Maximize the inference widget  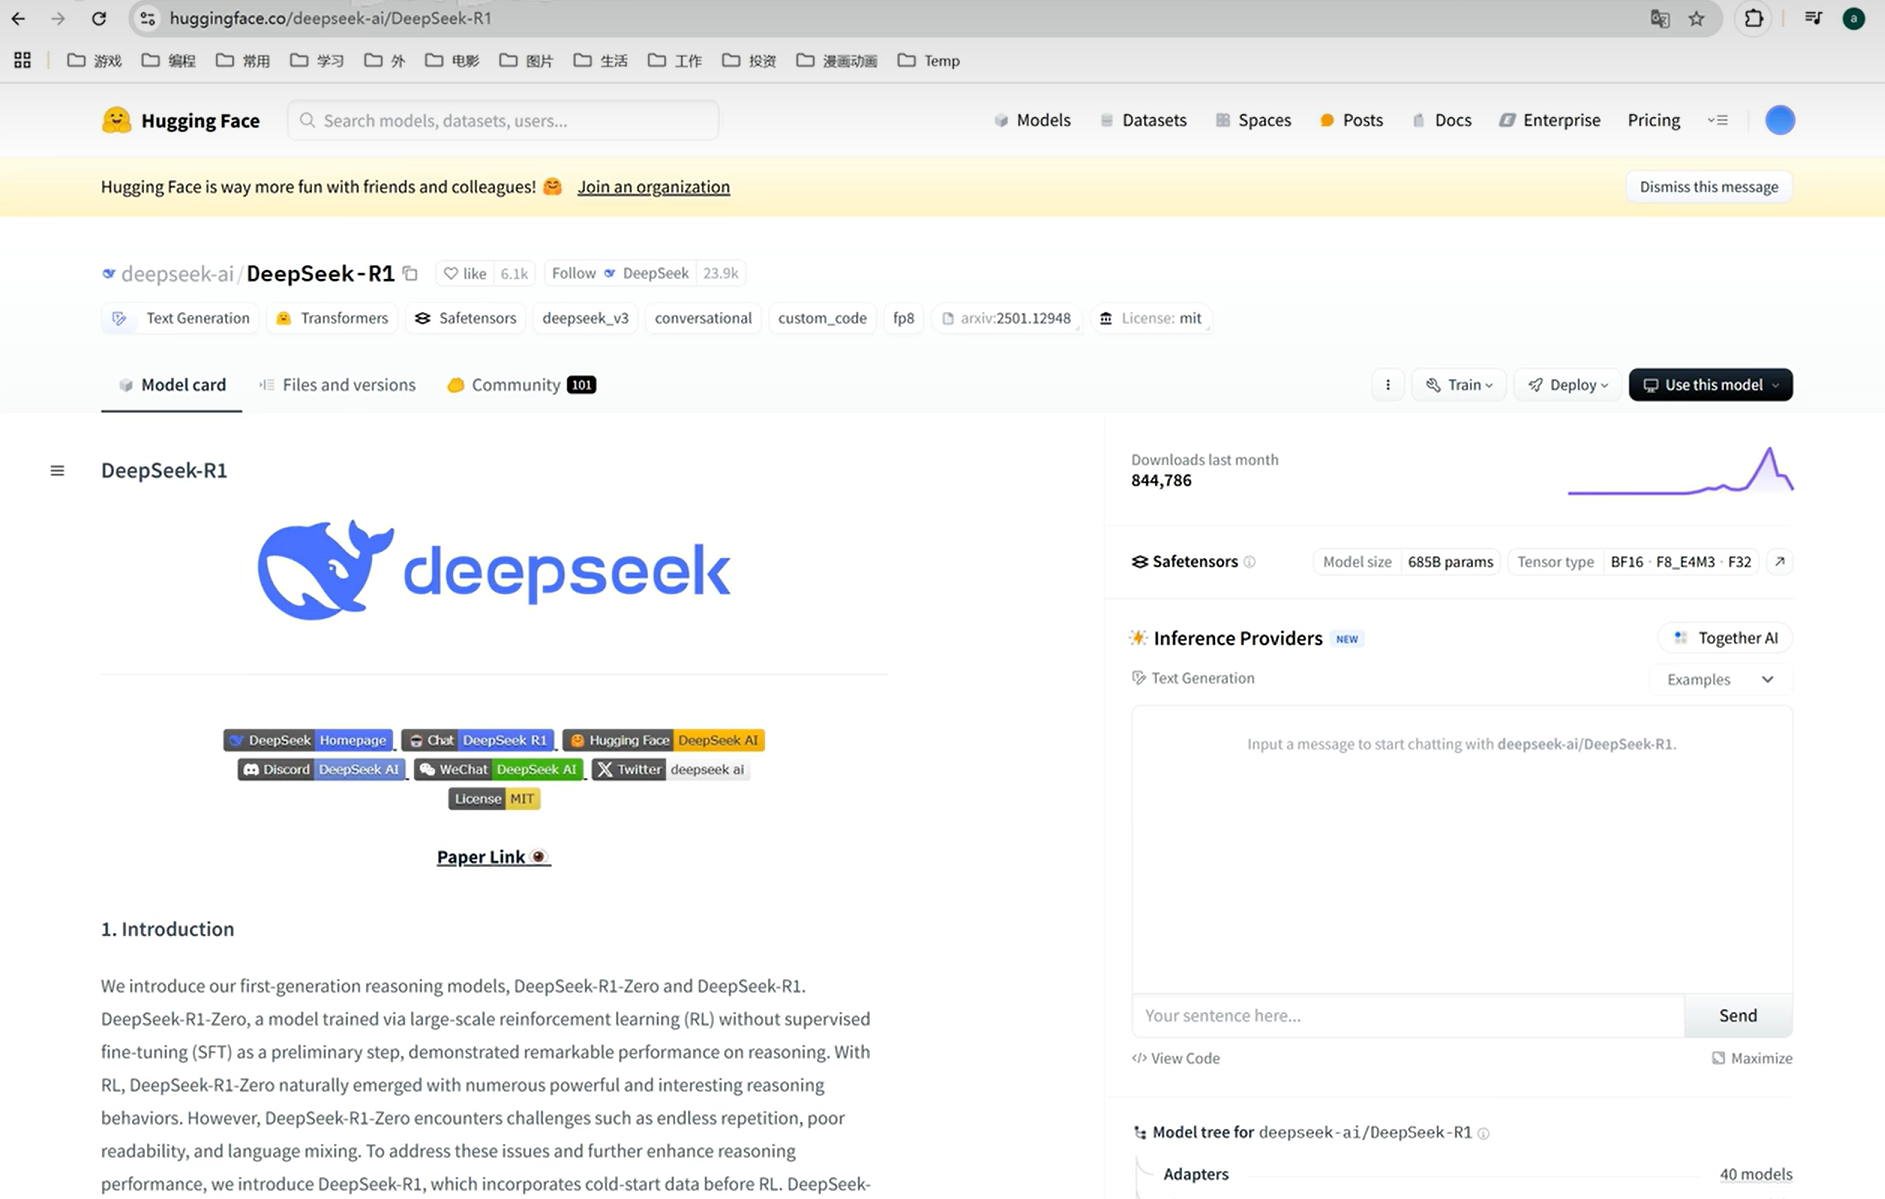(x=1752, y=1058)
